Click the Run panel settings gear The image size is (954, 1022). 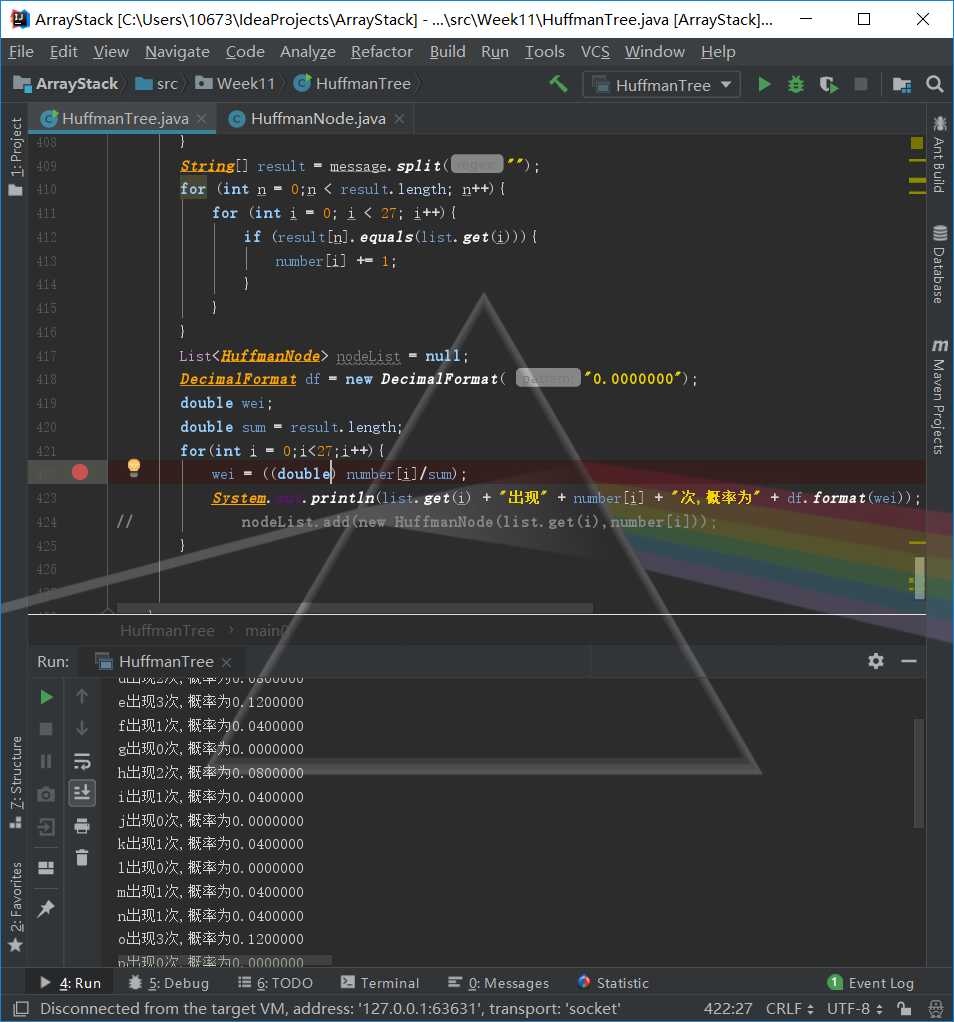(x=876, y=661)
